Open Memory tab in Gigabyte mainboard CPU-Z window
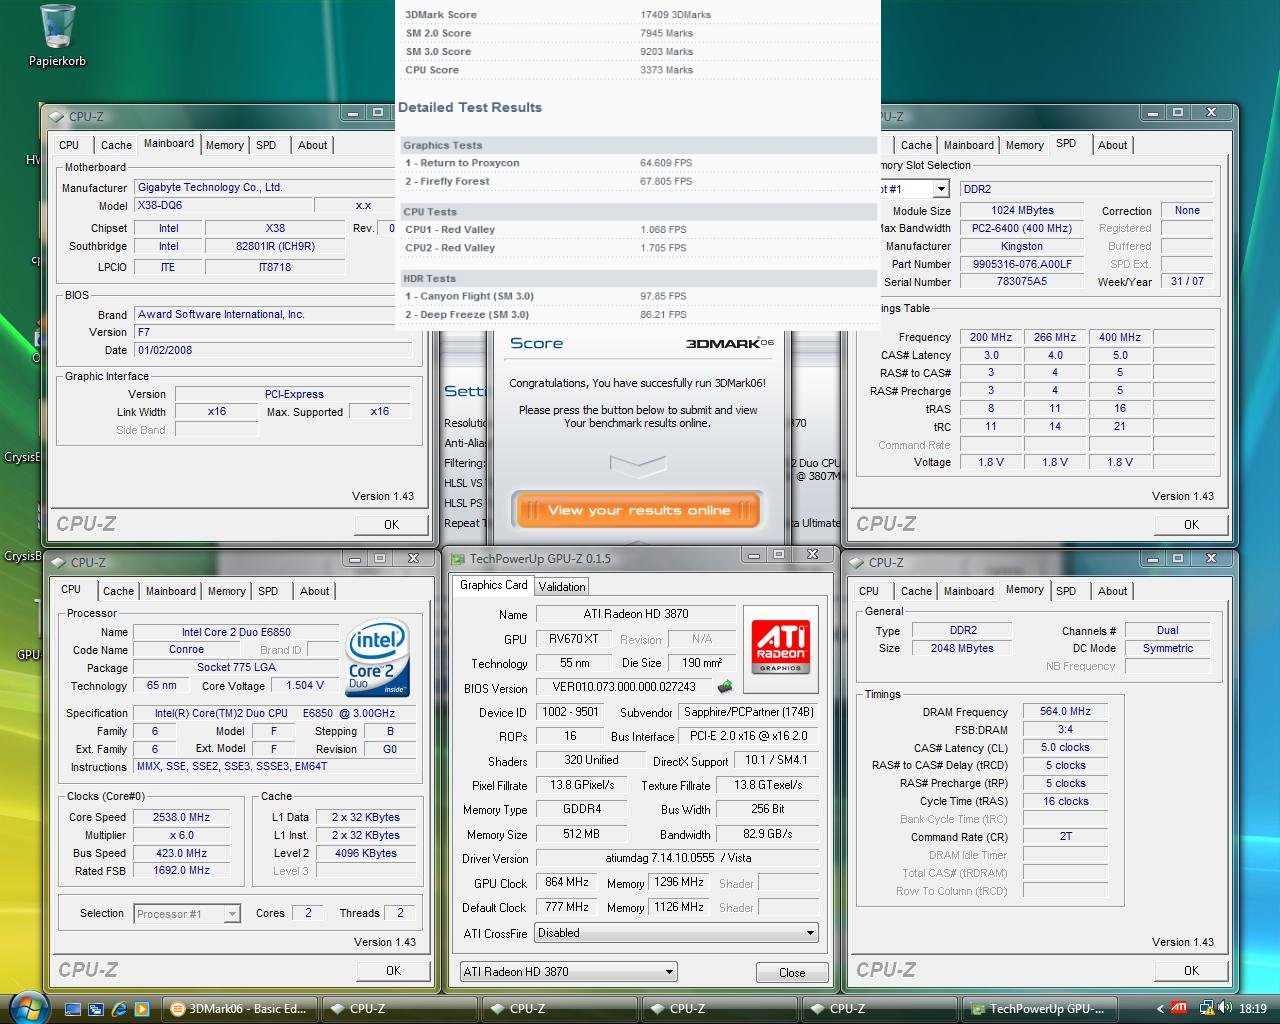 coord(224,145)
